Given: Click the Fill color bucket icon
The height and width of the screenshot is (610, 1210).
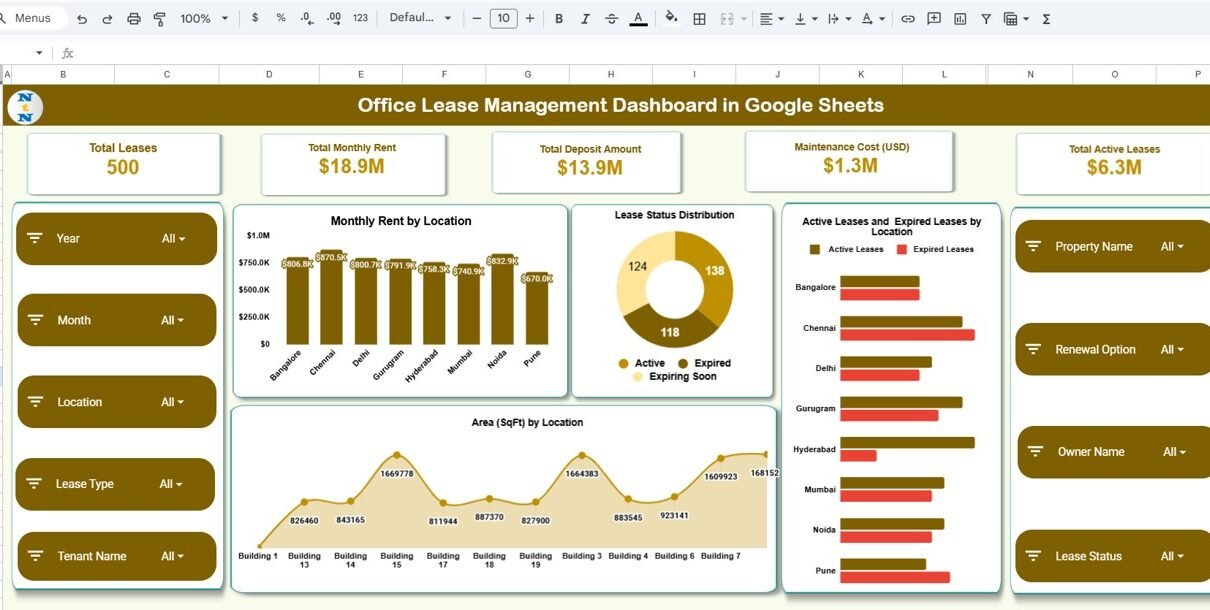Looking at the screenshot, I should tap(671, 18).
